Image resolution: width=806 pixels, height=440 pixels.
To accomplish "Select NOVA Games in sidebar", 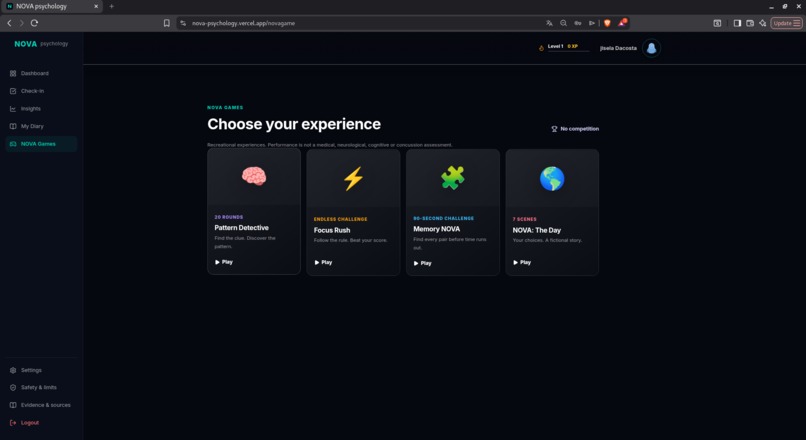I will click(41, 144).
